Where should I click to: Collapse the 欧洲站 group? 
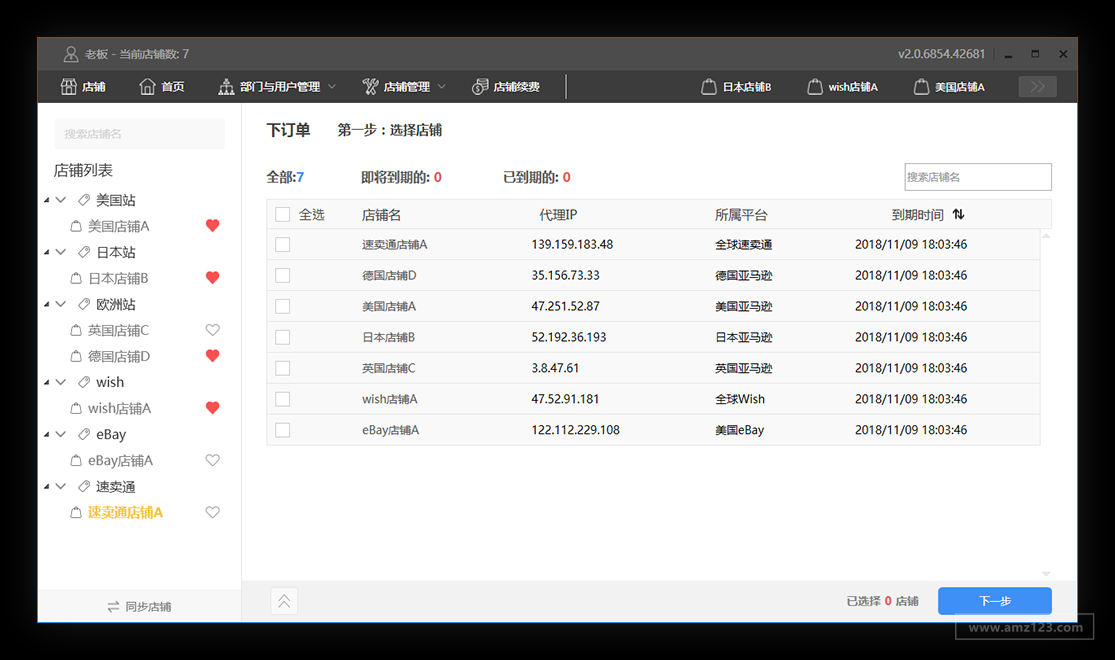click(60, 304)
